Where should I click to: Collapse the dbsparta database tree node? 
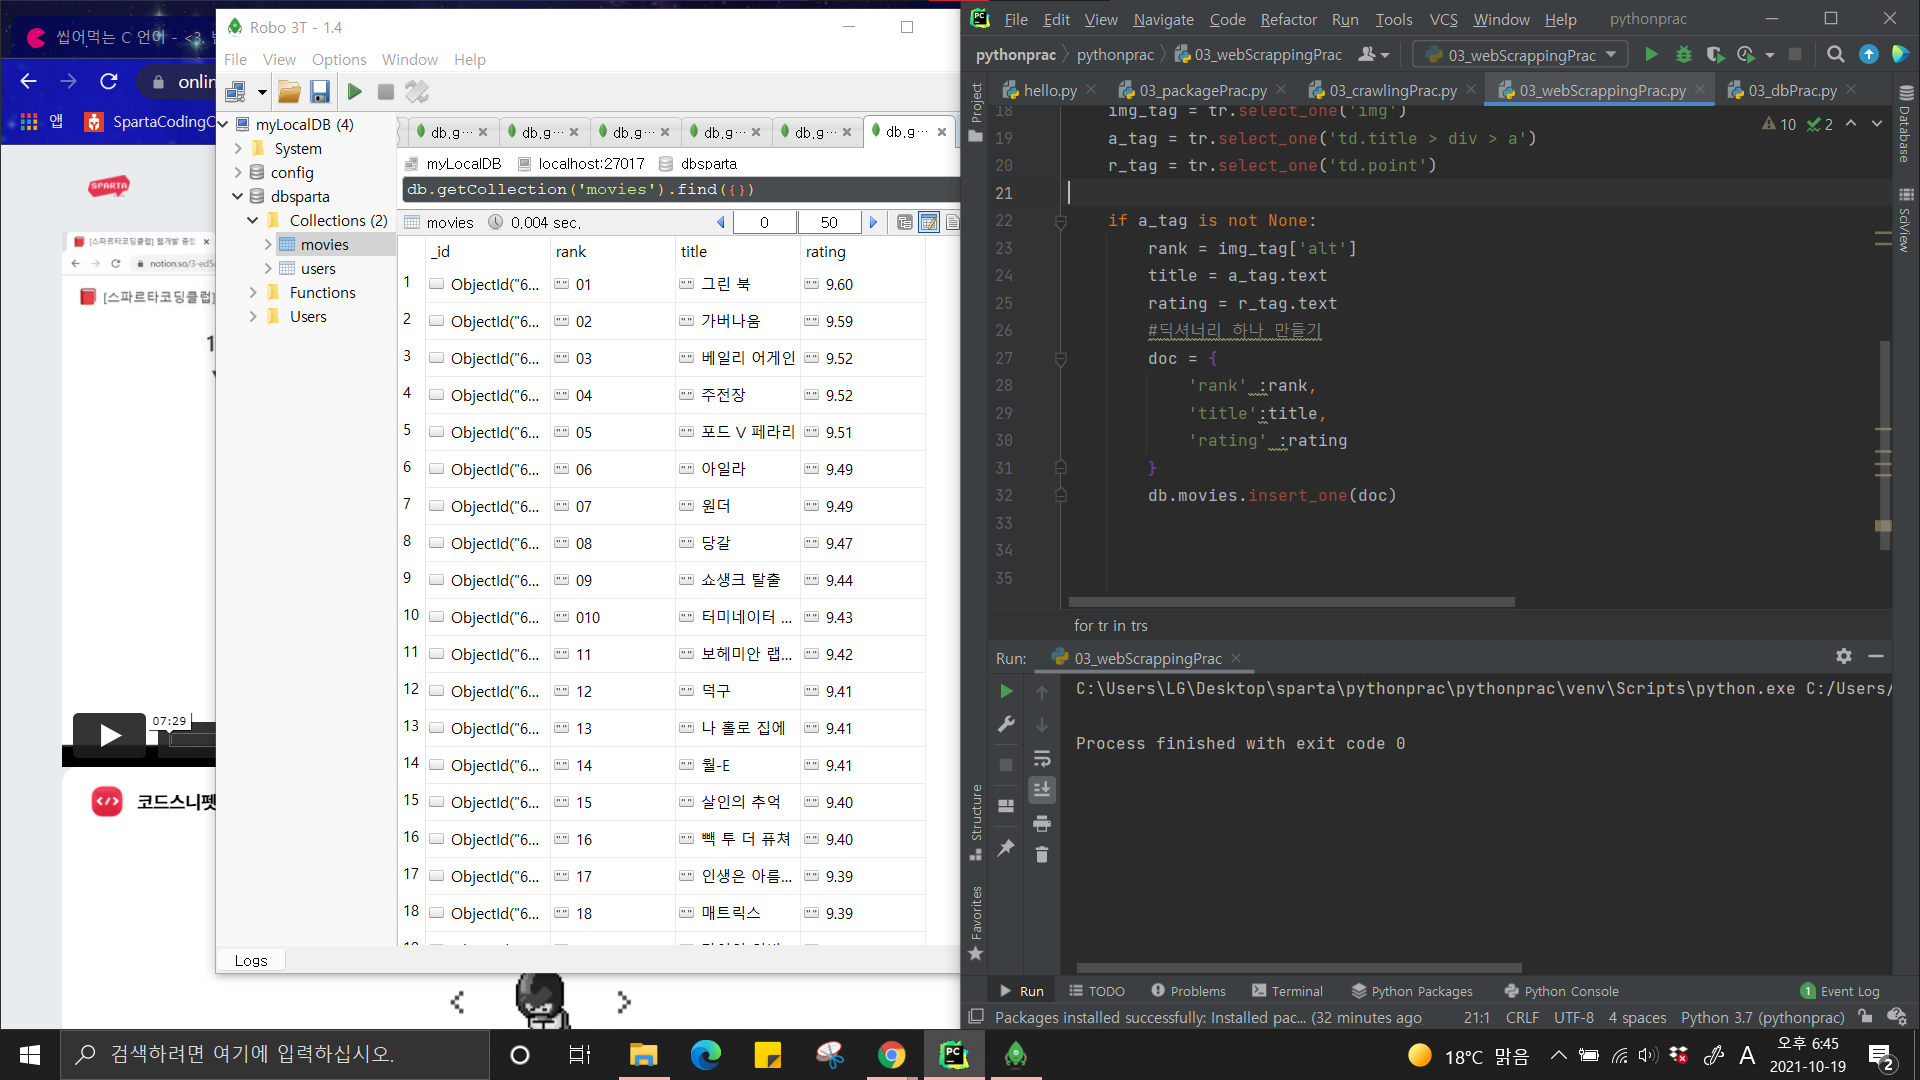(x=238, y=197)
